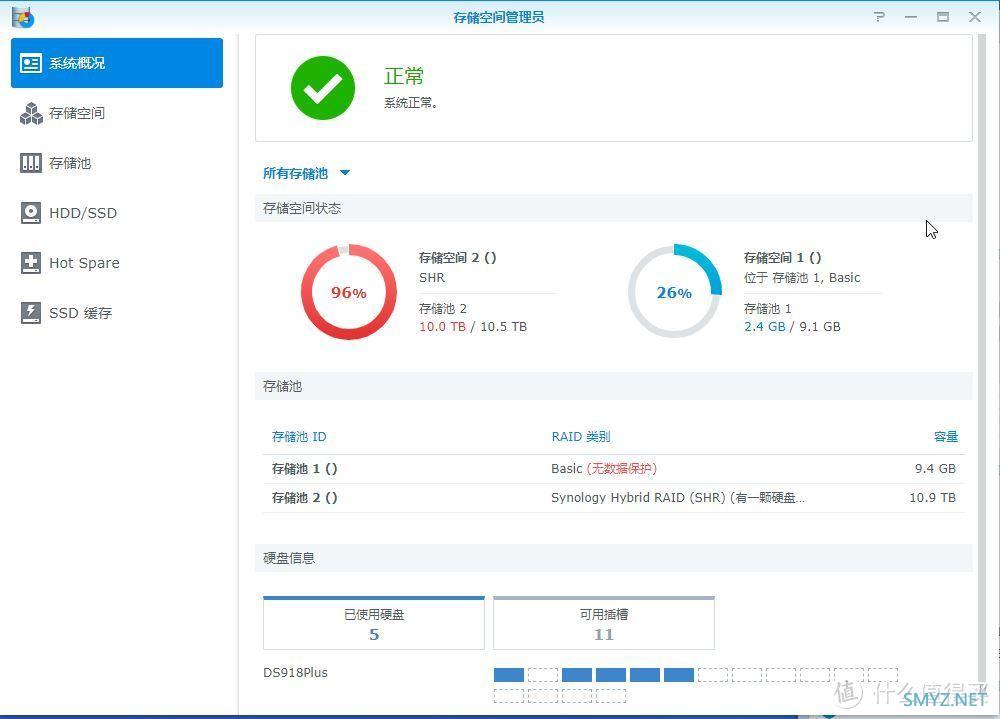Screen dimensions: 1000x719
Task: Click the 容量 column header
Action: [x=945, y=437]
